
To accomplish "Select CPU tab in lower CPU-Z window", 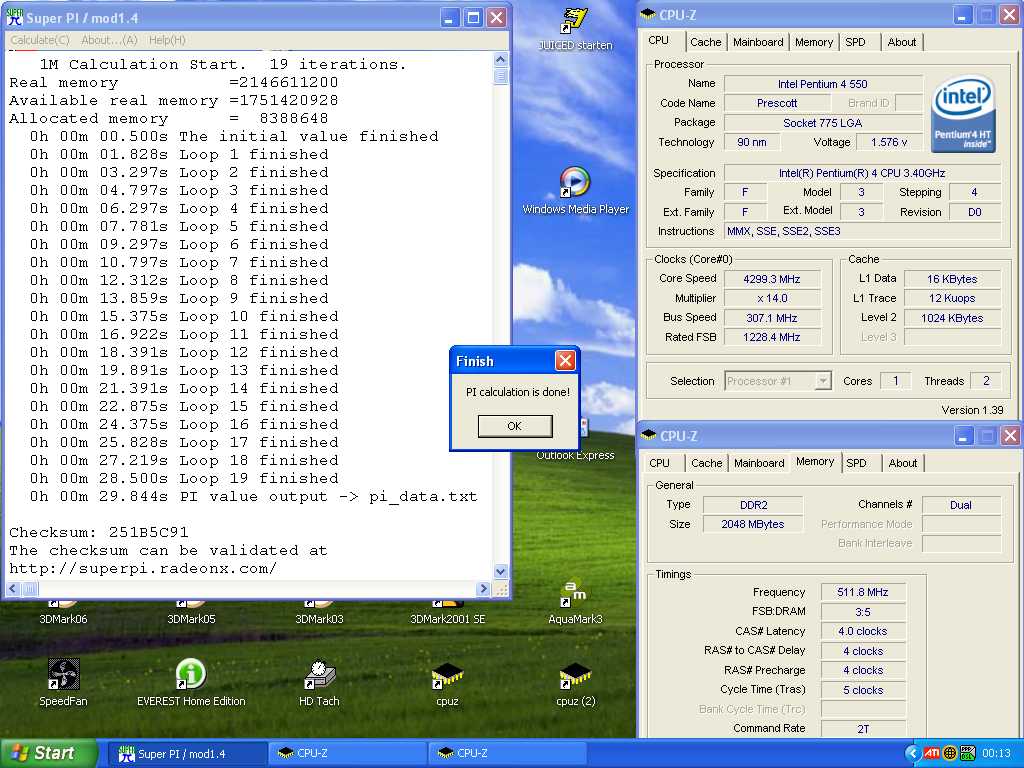I will click(660, 463).
